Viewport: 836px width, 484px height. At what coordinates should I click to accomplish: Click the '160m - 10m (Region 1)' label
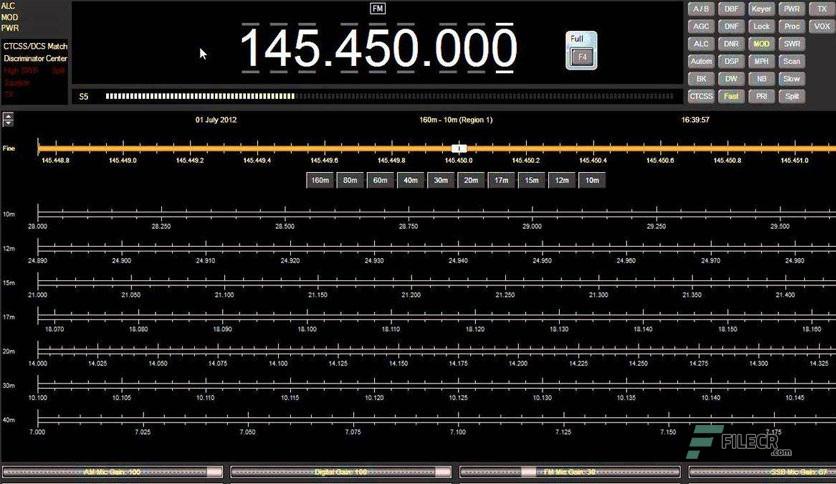point(456,120)
